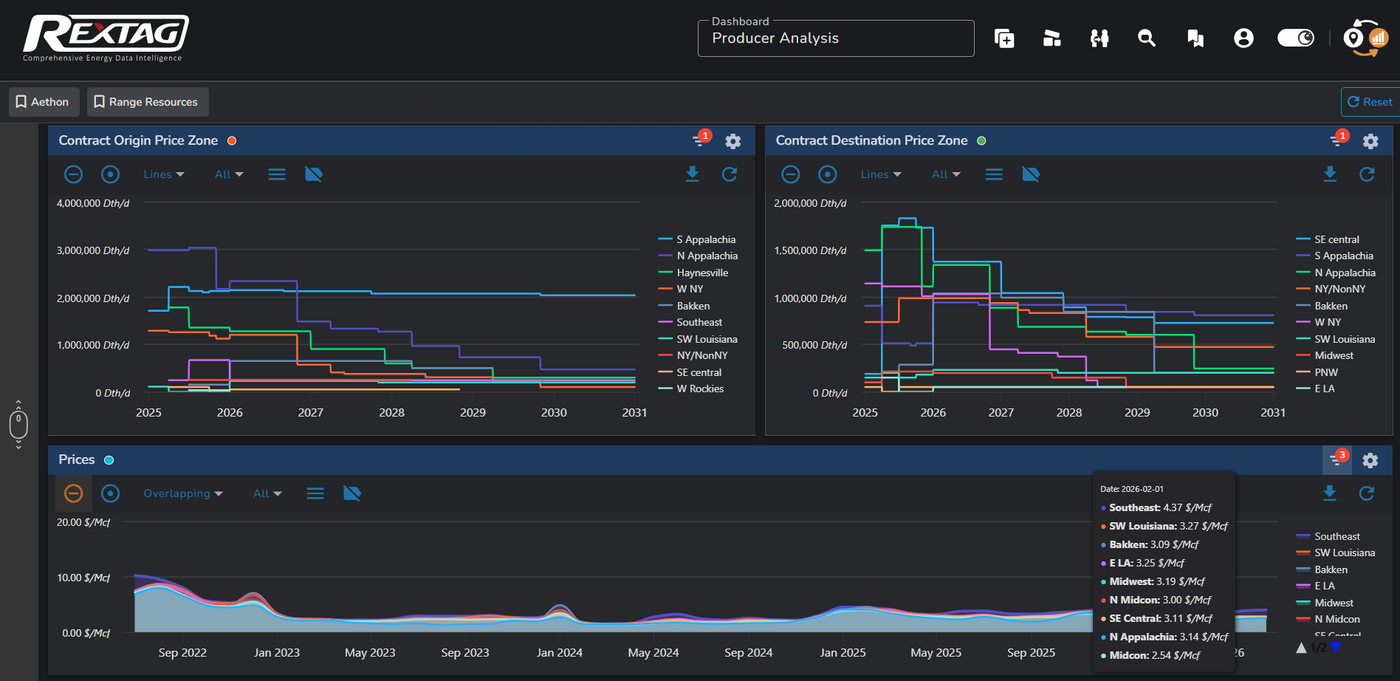Open the Overlapping dropdown in Prices panel

[183, 493]
